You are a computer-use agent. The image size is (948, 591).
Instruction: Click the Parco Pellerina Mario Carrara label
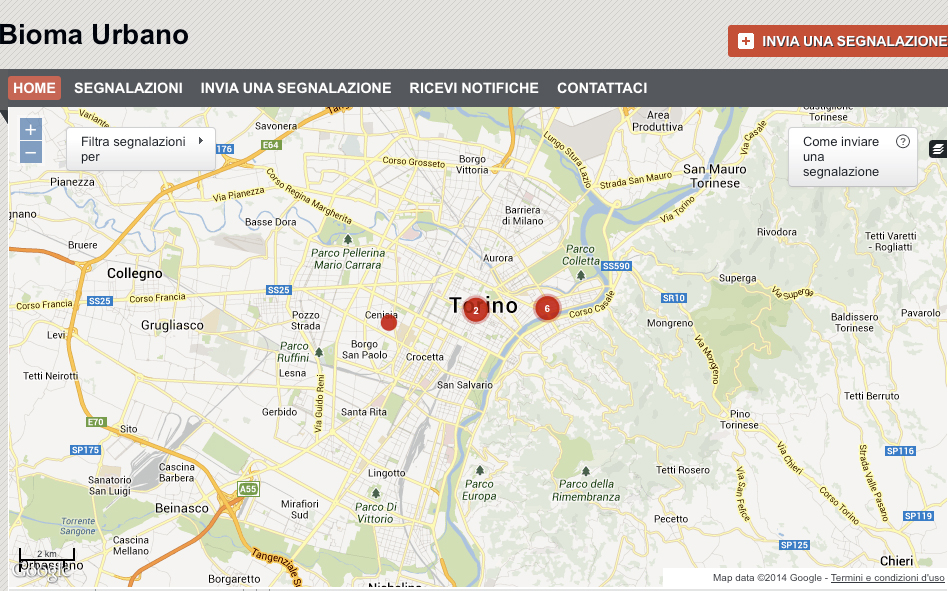click(x=348, y=259)
